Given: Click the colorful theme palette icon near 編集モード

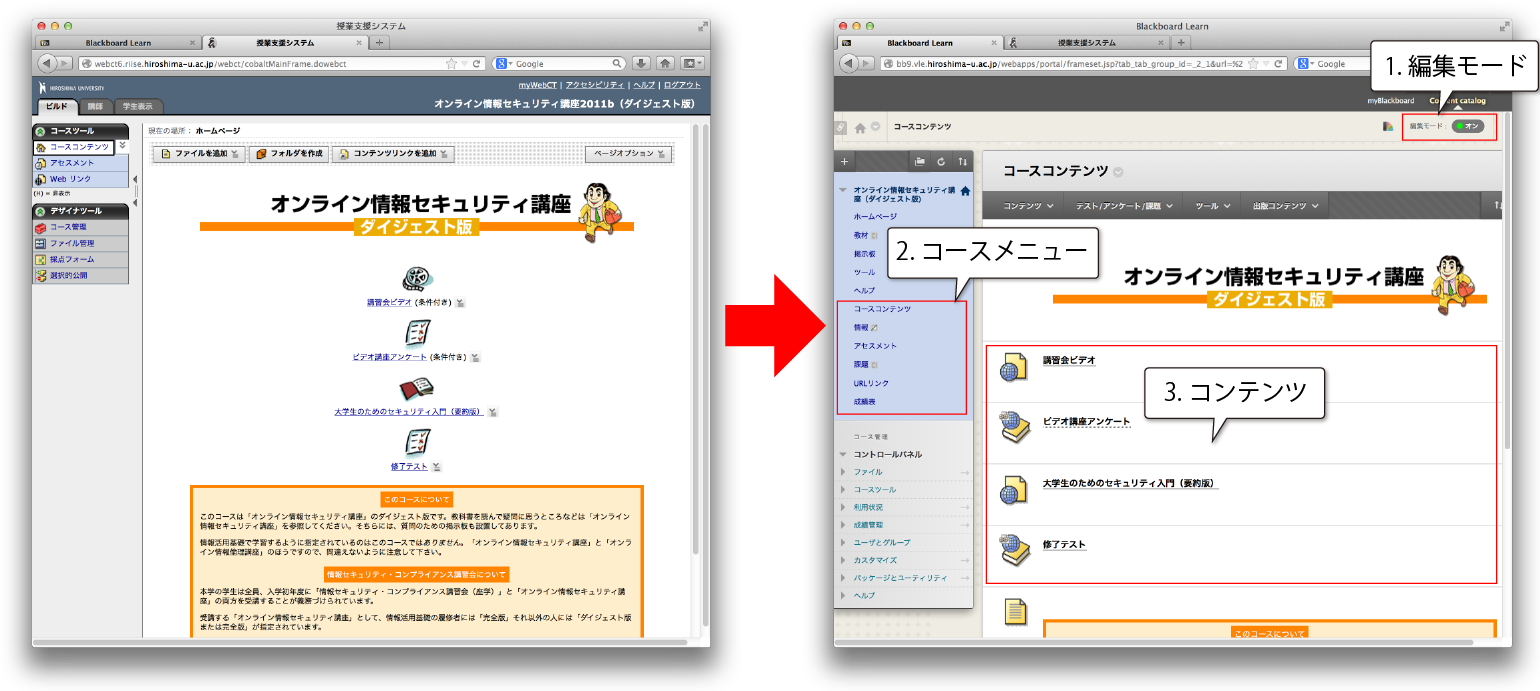Looking at the screenshot, I should point(1388,127).
